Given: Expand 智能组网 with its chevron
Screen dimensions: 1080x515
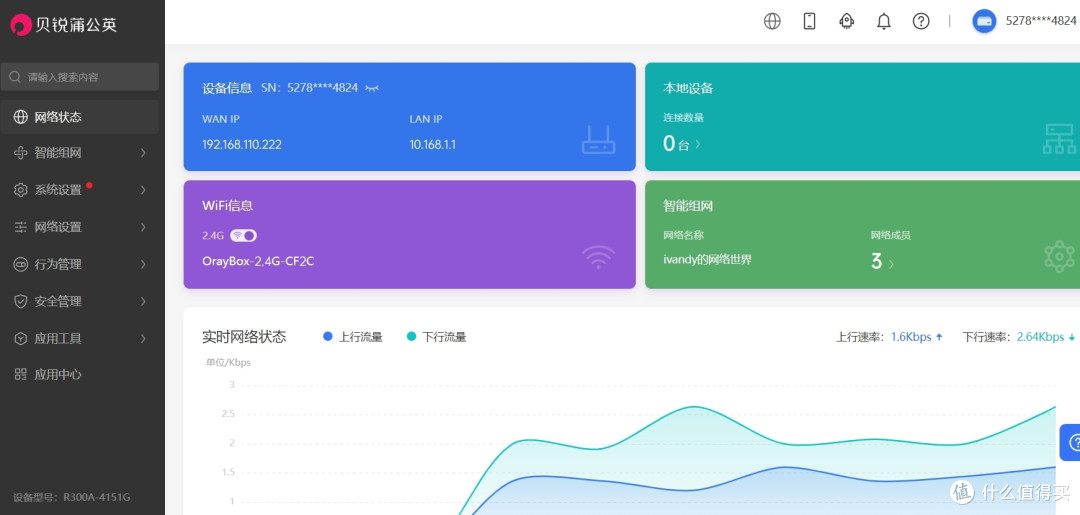Looking at the screenshot, I should (x=143, y=153).
